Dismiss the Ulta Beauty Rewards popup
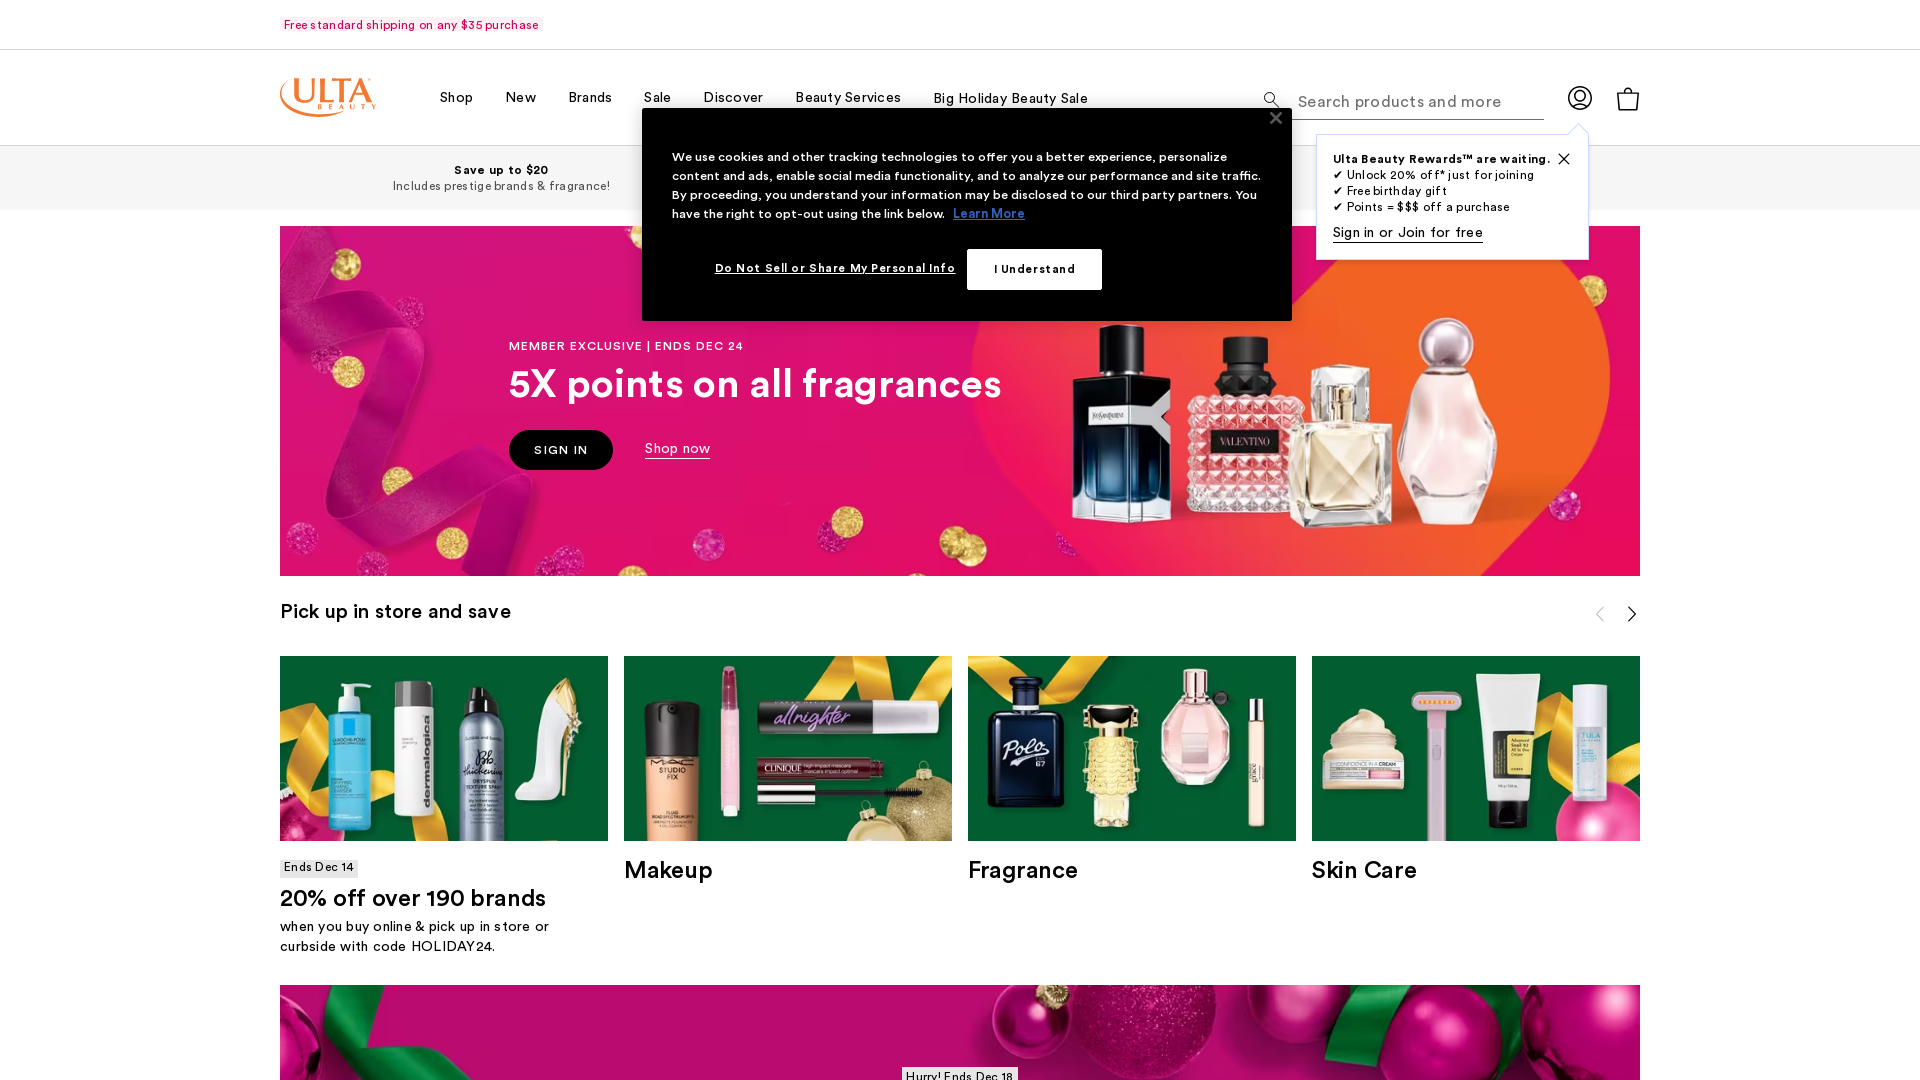 [1564, 159]
